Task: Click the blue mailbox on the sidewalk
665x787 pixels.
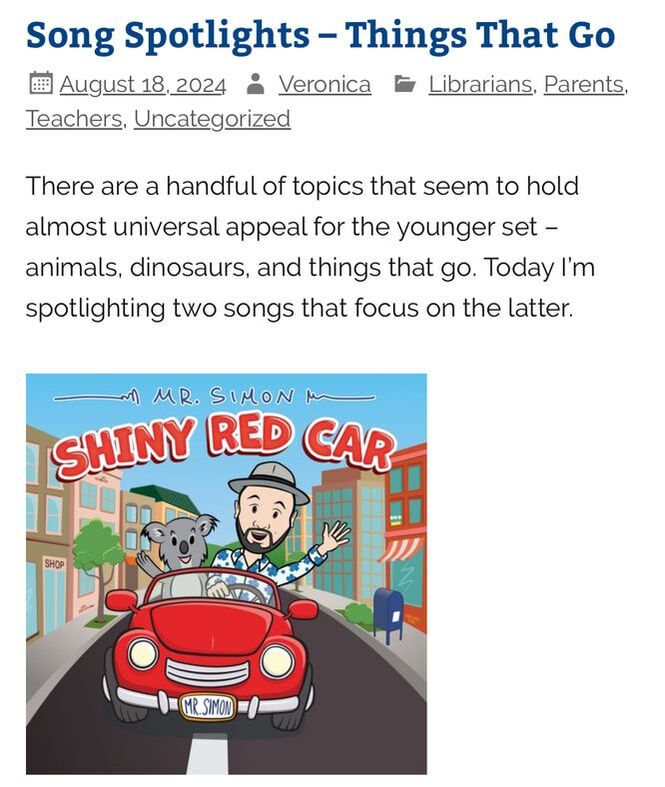Action: pos(389,614)
